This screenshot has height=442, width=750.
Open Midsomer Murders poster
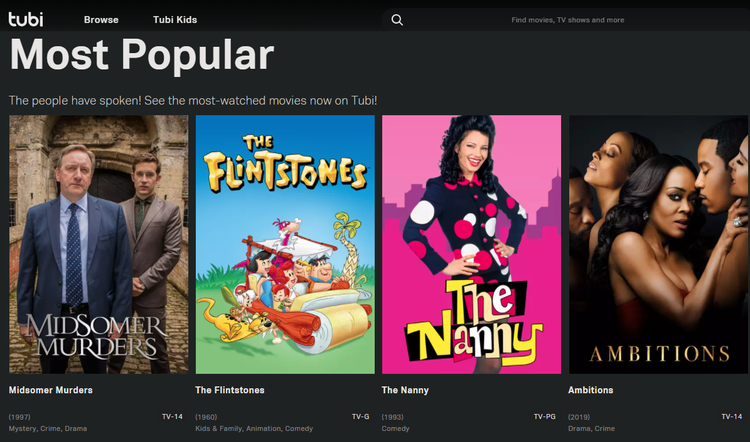[99, 244]
